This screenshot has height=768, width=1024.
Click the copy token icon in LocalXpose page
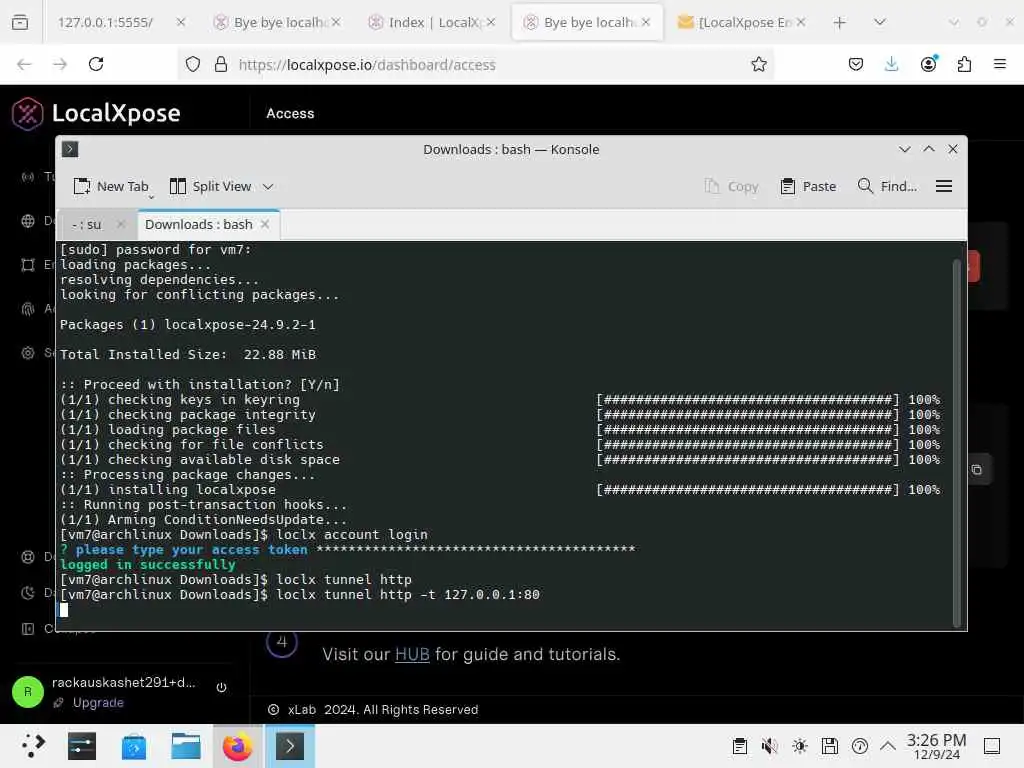pyautogui.click(x=976, y=470)
